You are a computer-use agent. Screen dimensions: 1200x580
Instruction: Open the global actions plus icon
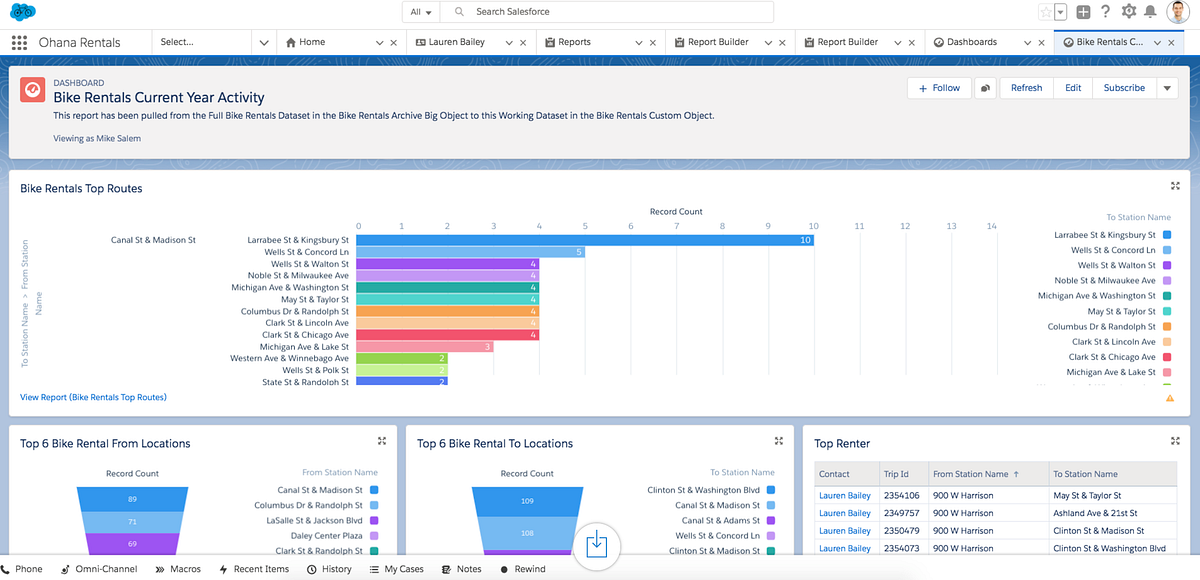coord(1083,12)
